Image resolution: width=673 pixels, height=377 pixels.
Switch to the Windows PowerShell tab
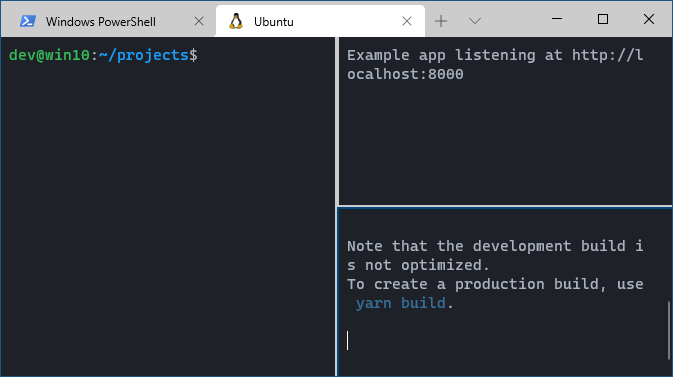108,21
